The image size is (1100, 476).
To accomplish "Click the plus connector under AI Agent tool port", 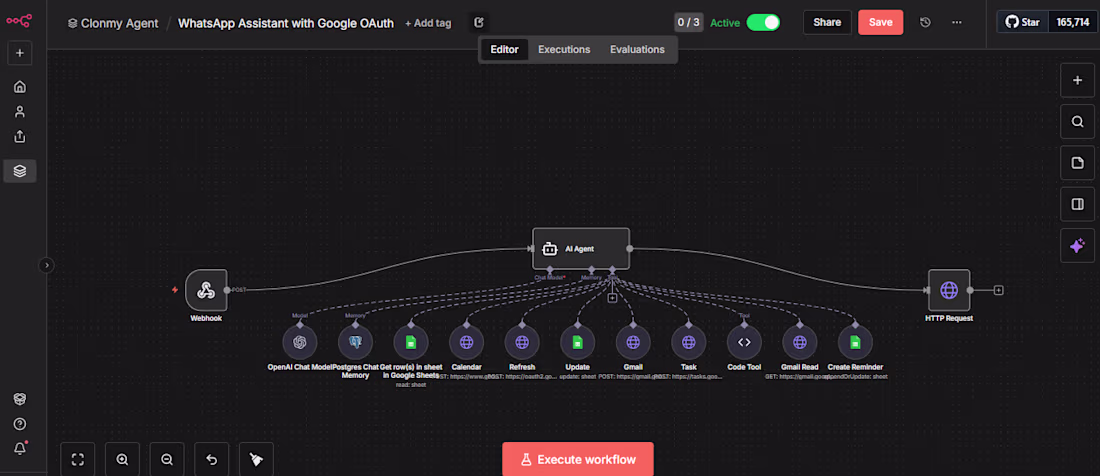I will pyautogui.click(x=612, y=298).
